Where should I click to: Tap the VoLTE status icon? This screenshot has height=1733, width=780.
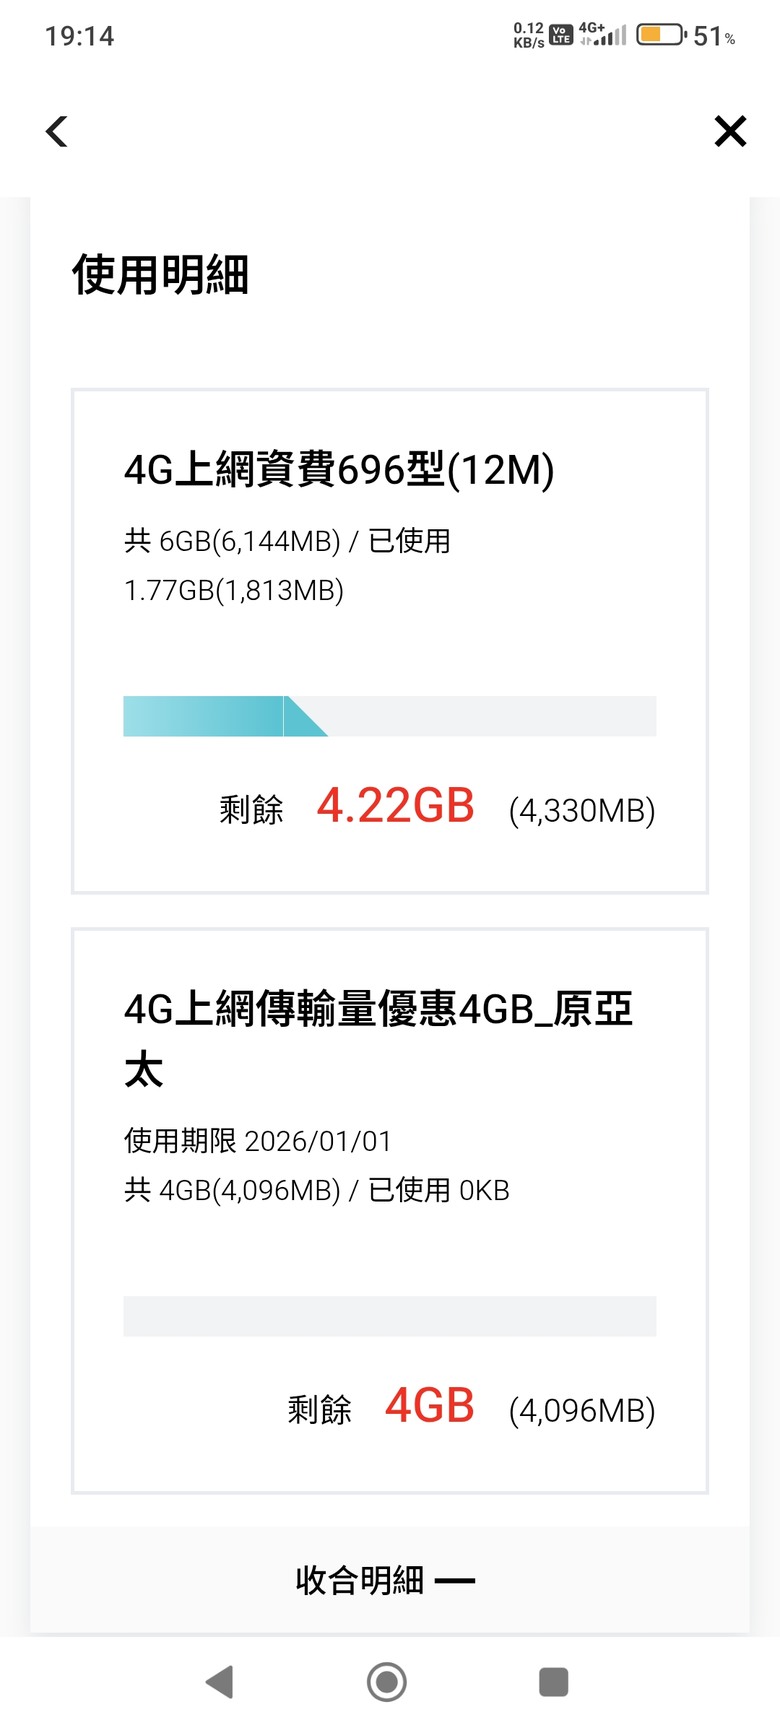pos(562,35)
